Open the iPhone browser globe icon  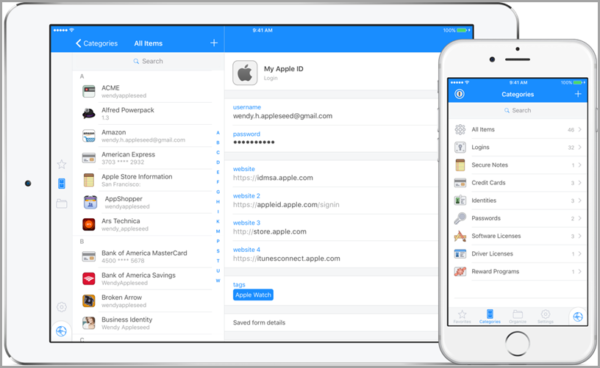[578, 317]
